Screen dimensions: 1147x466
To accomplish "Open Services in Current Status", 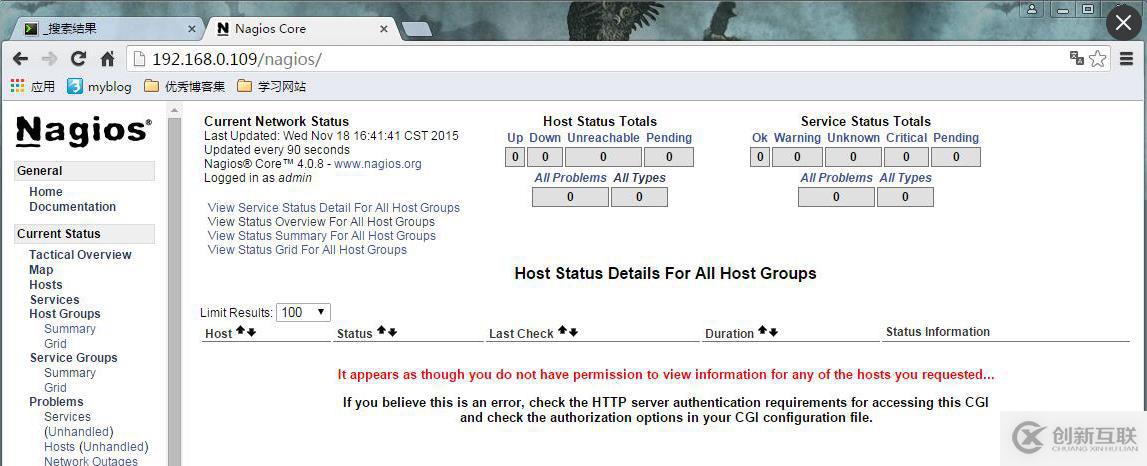I will pyautogui.click(x=54, y=299).
